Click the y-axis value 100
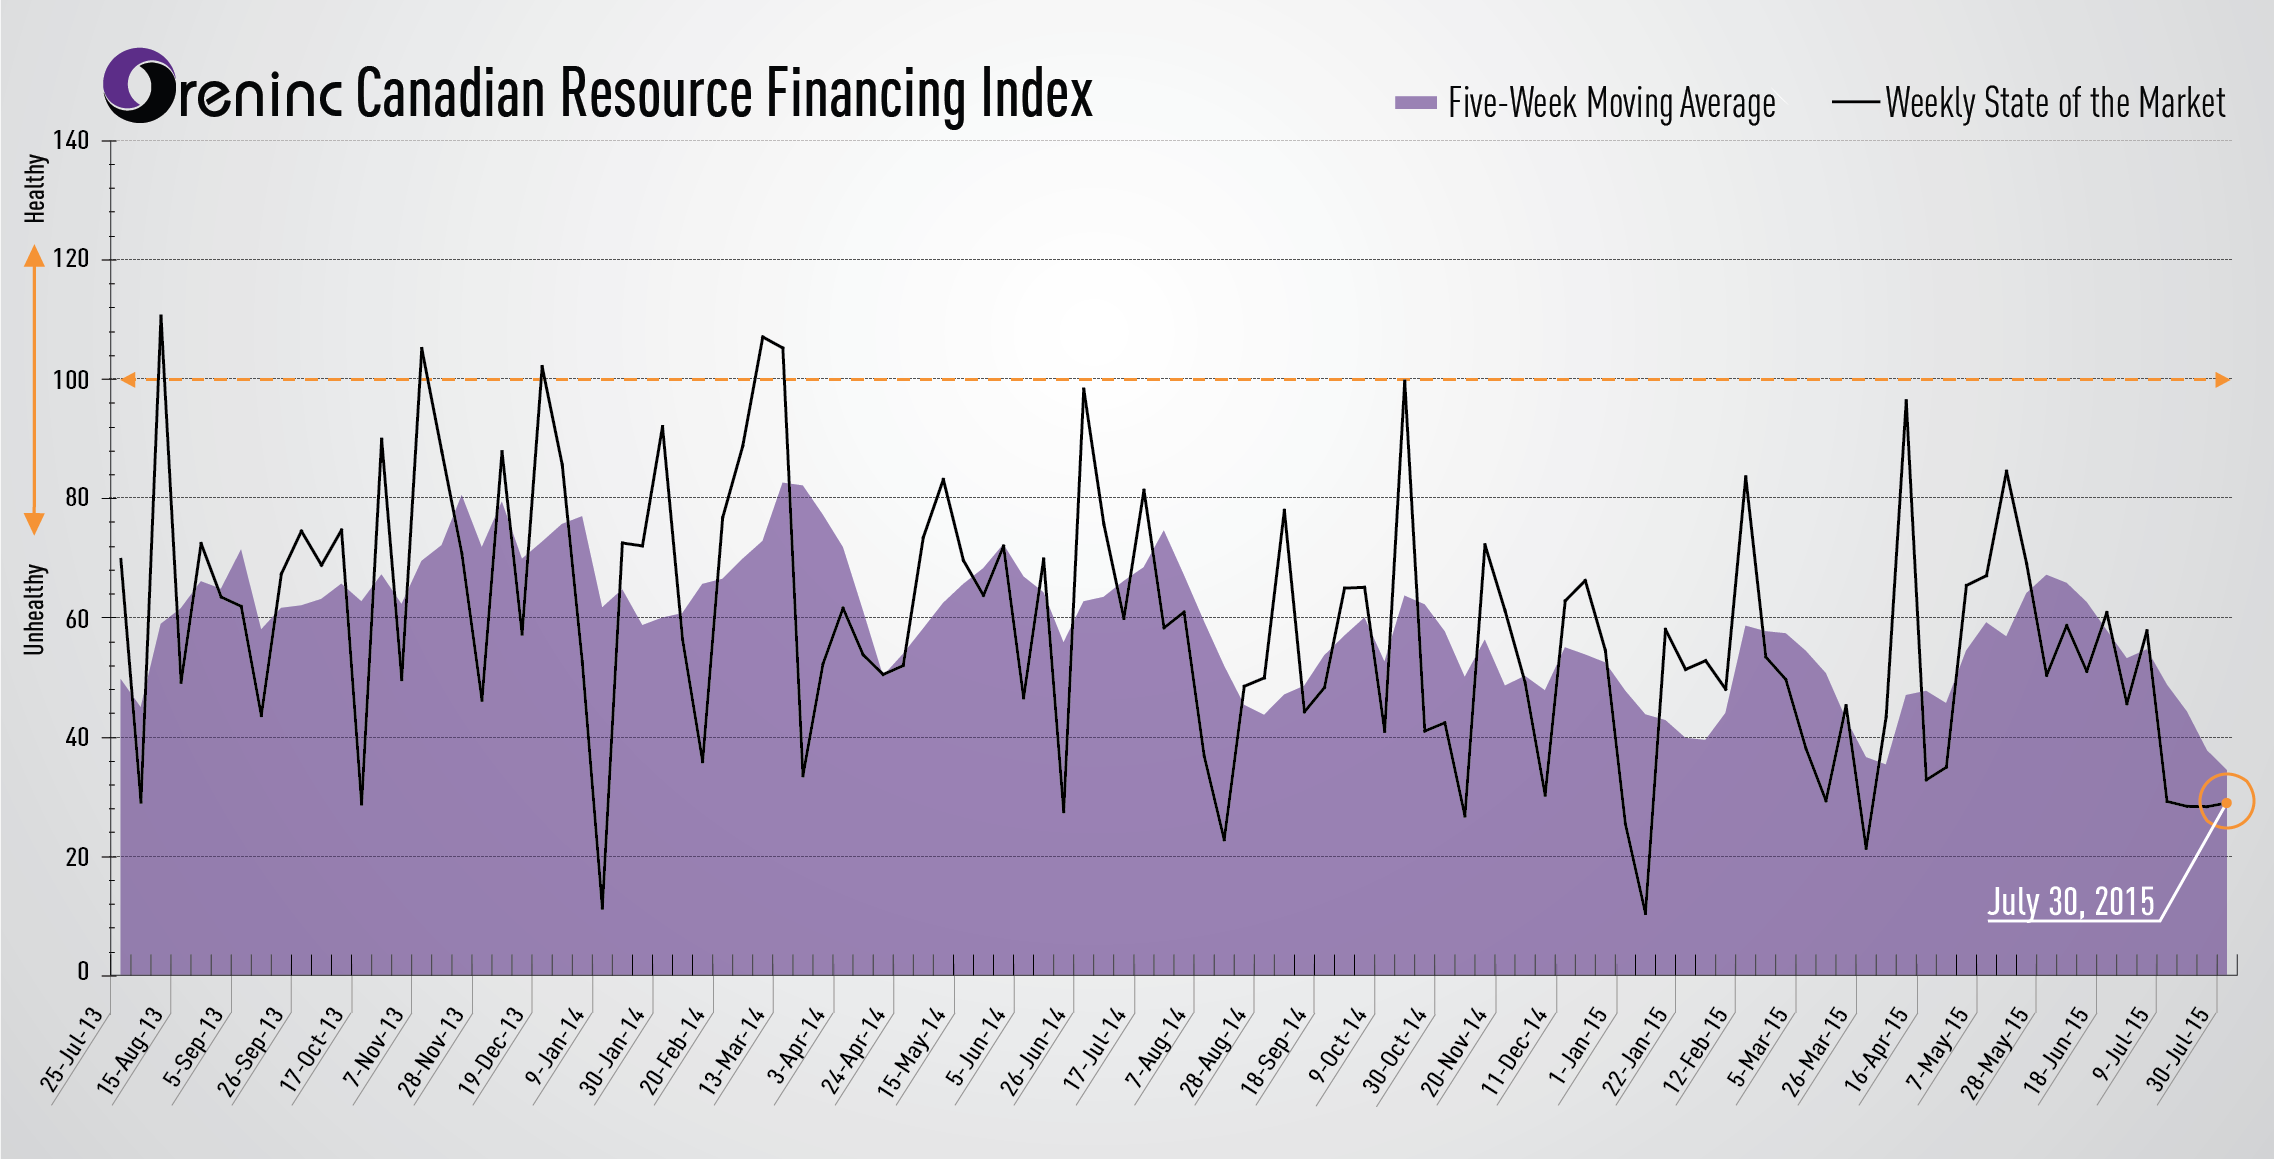This screenshot has height=1159, width=2274. pyautogui.click(x=71, y=379)
